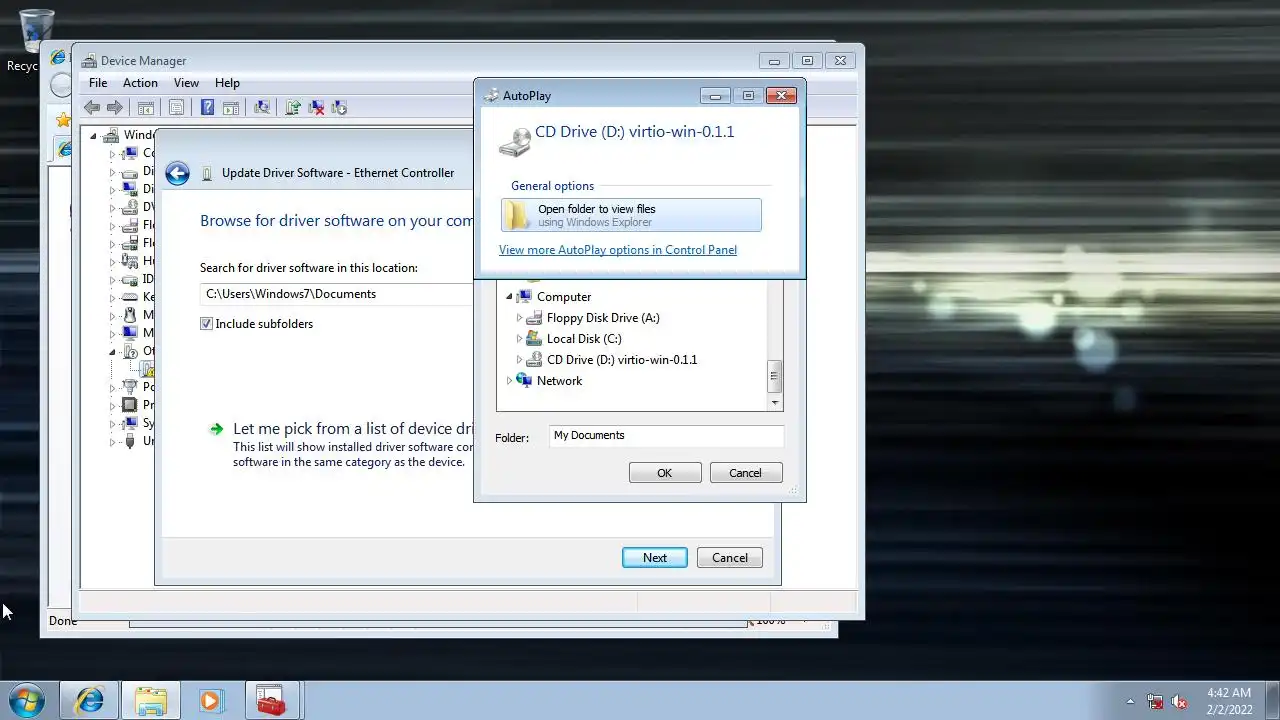Click OK in the Browse For Folder dialog
This screenshot has height=720, width=1280.
(x=665, y=473)
